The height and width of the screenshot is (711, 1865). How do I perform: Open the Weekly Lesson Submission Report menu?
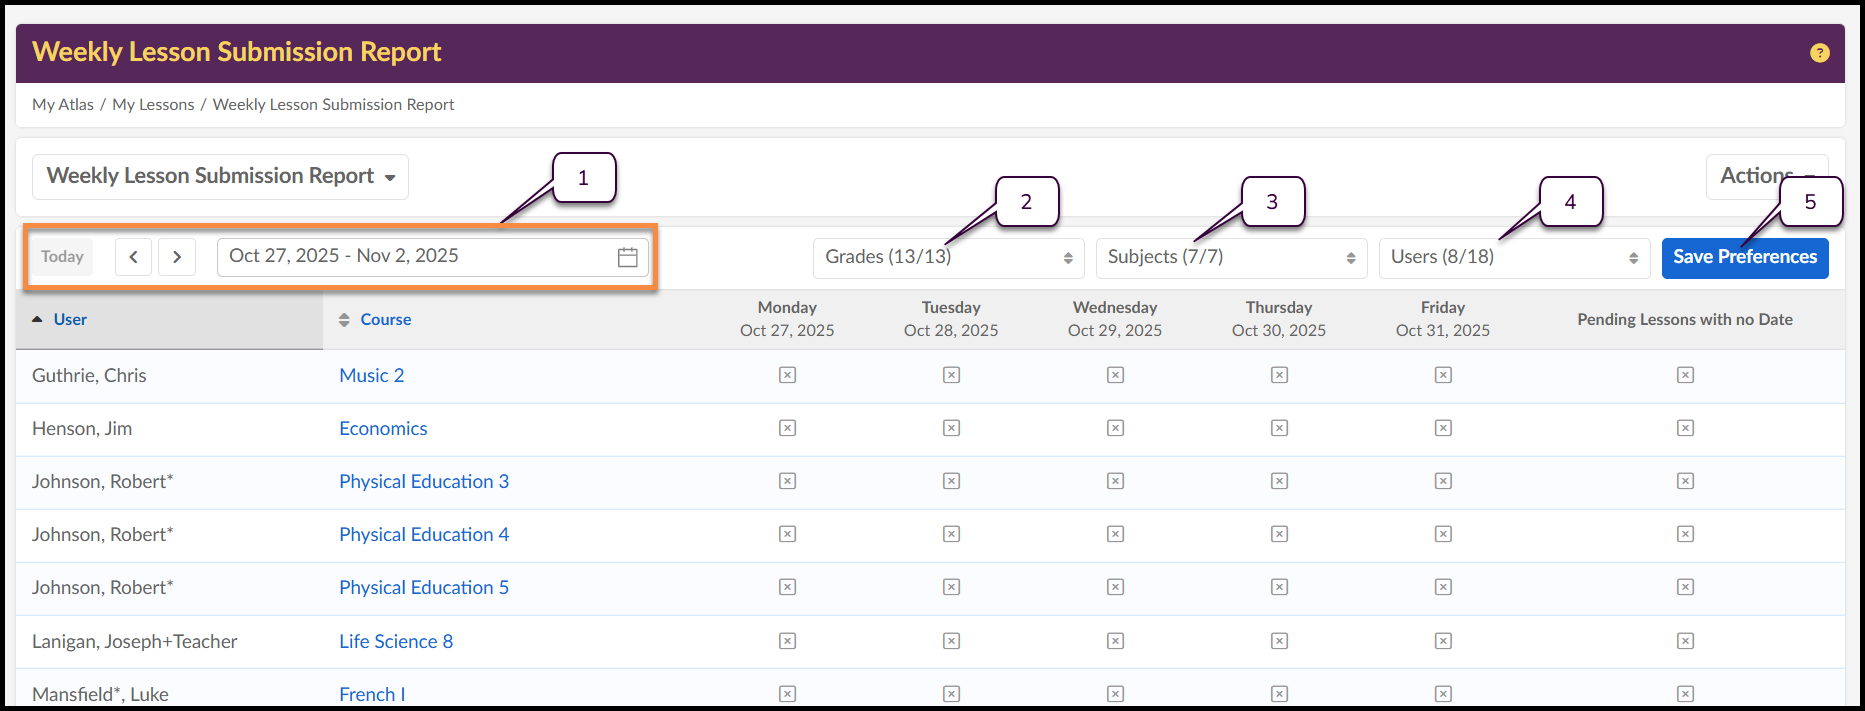click(x=220, y=176)
